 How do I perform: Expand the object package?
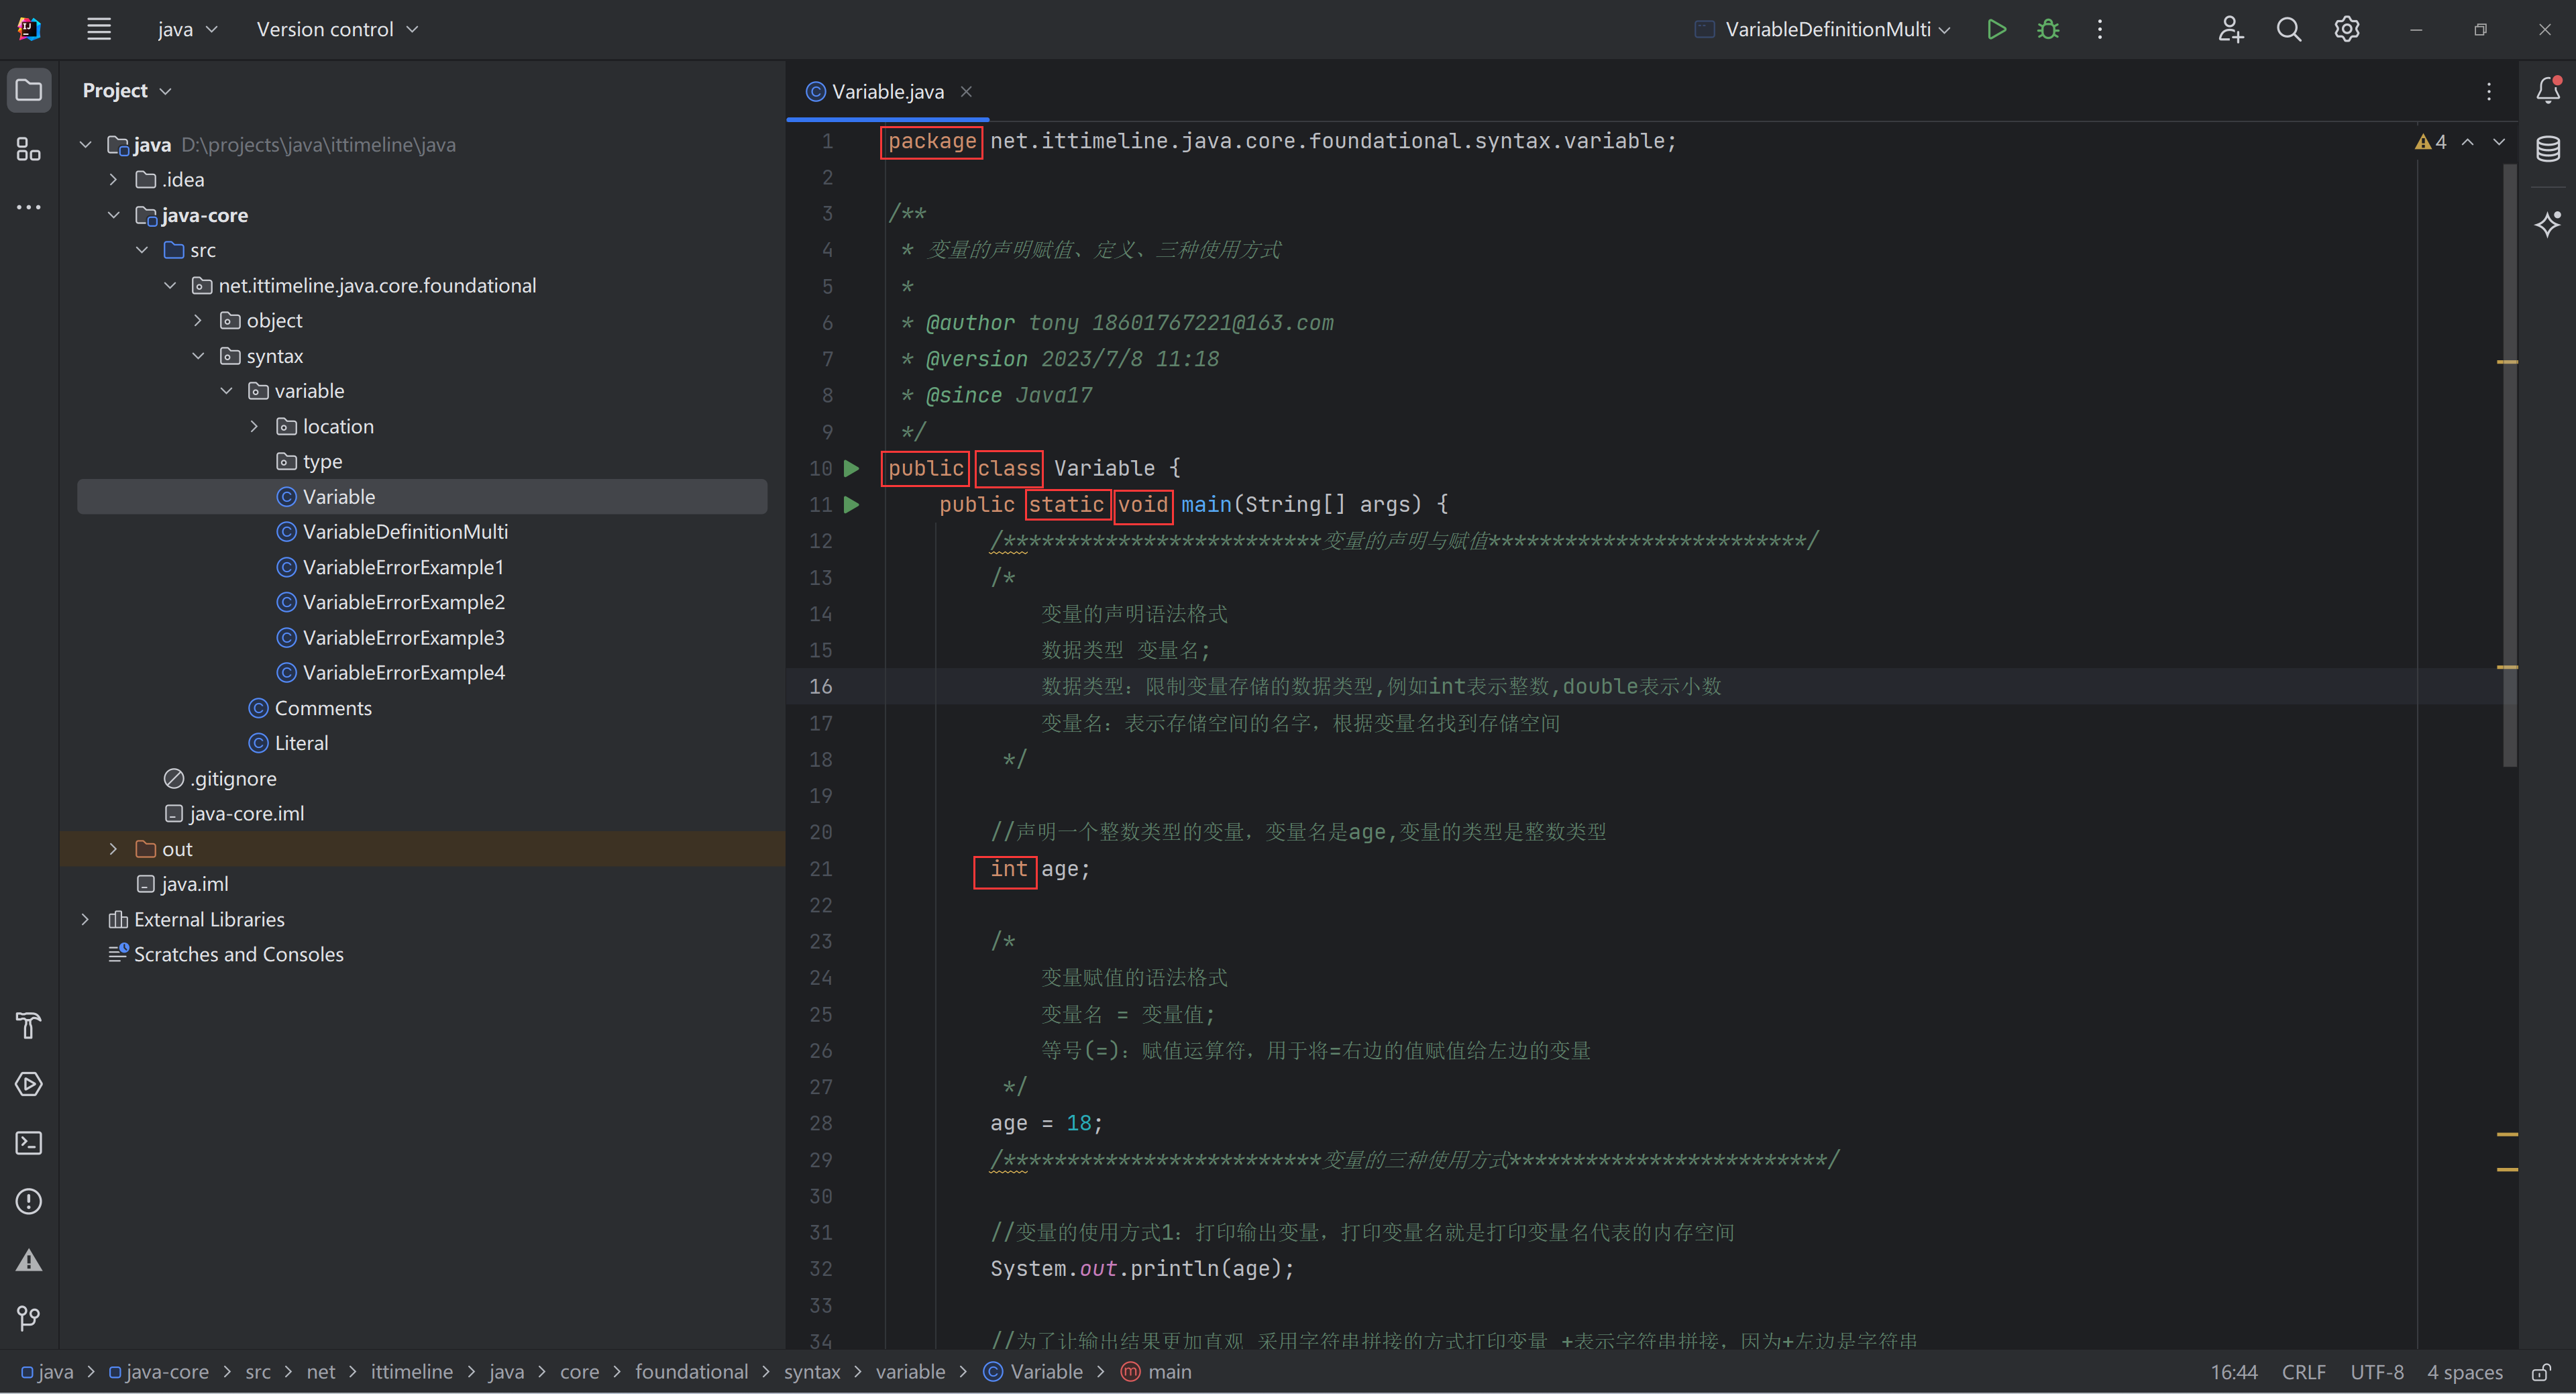[x=198, y=321]
